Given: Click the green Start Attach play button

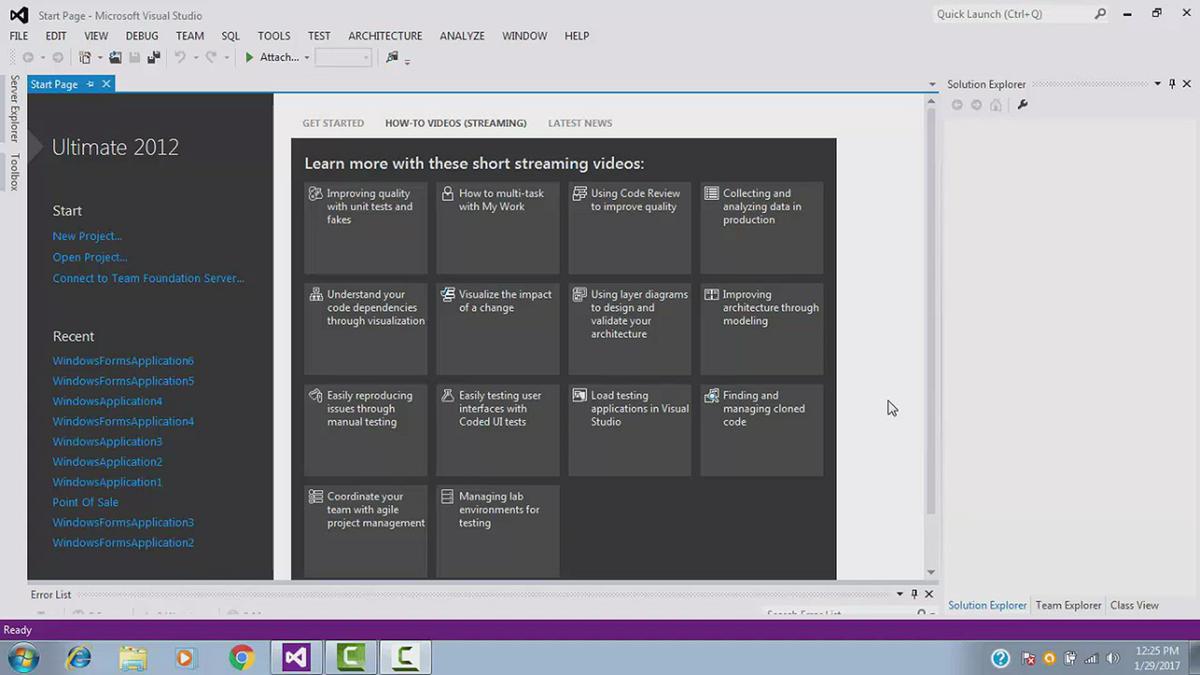Looking at the screenshot, I should [250, 58].
